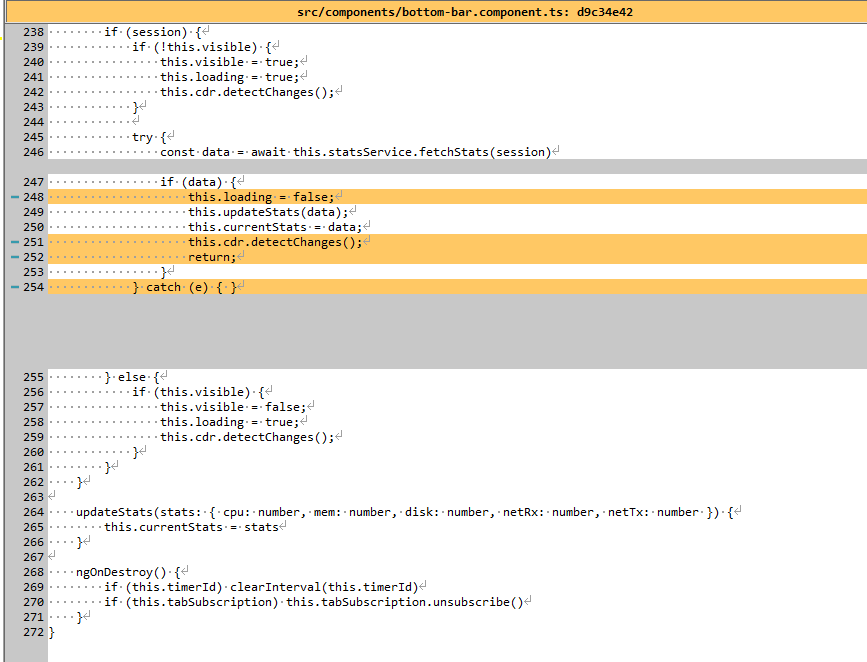Click '} else {' on line 255
Viewport: 867px width, 662px height.
point(132,377)
